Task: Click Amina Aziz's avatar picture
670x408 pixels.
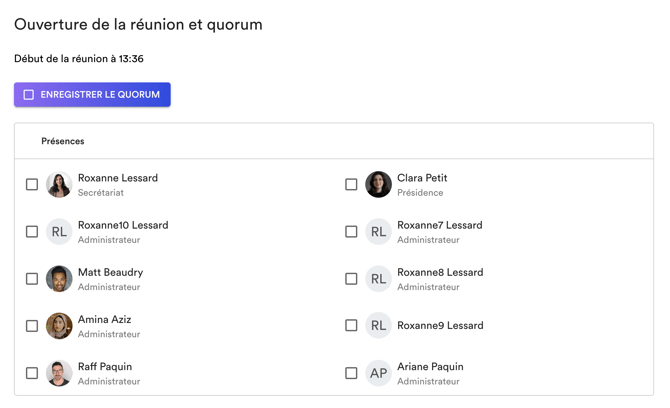Action: click(59, 326)
